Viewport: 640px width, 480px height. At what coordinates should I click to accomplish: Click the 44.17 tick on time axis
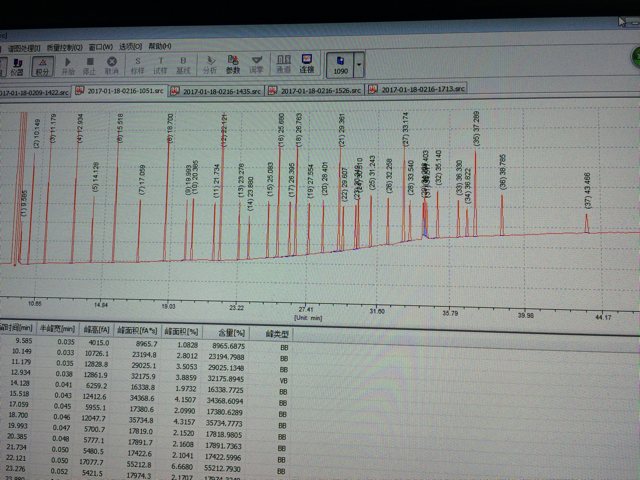pos(603,317)
